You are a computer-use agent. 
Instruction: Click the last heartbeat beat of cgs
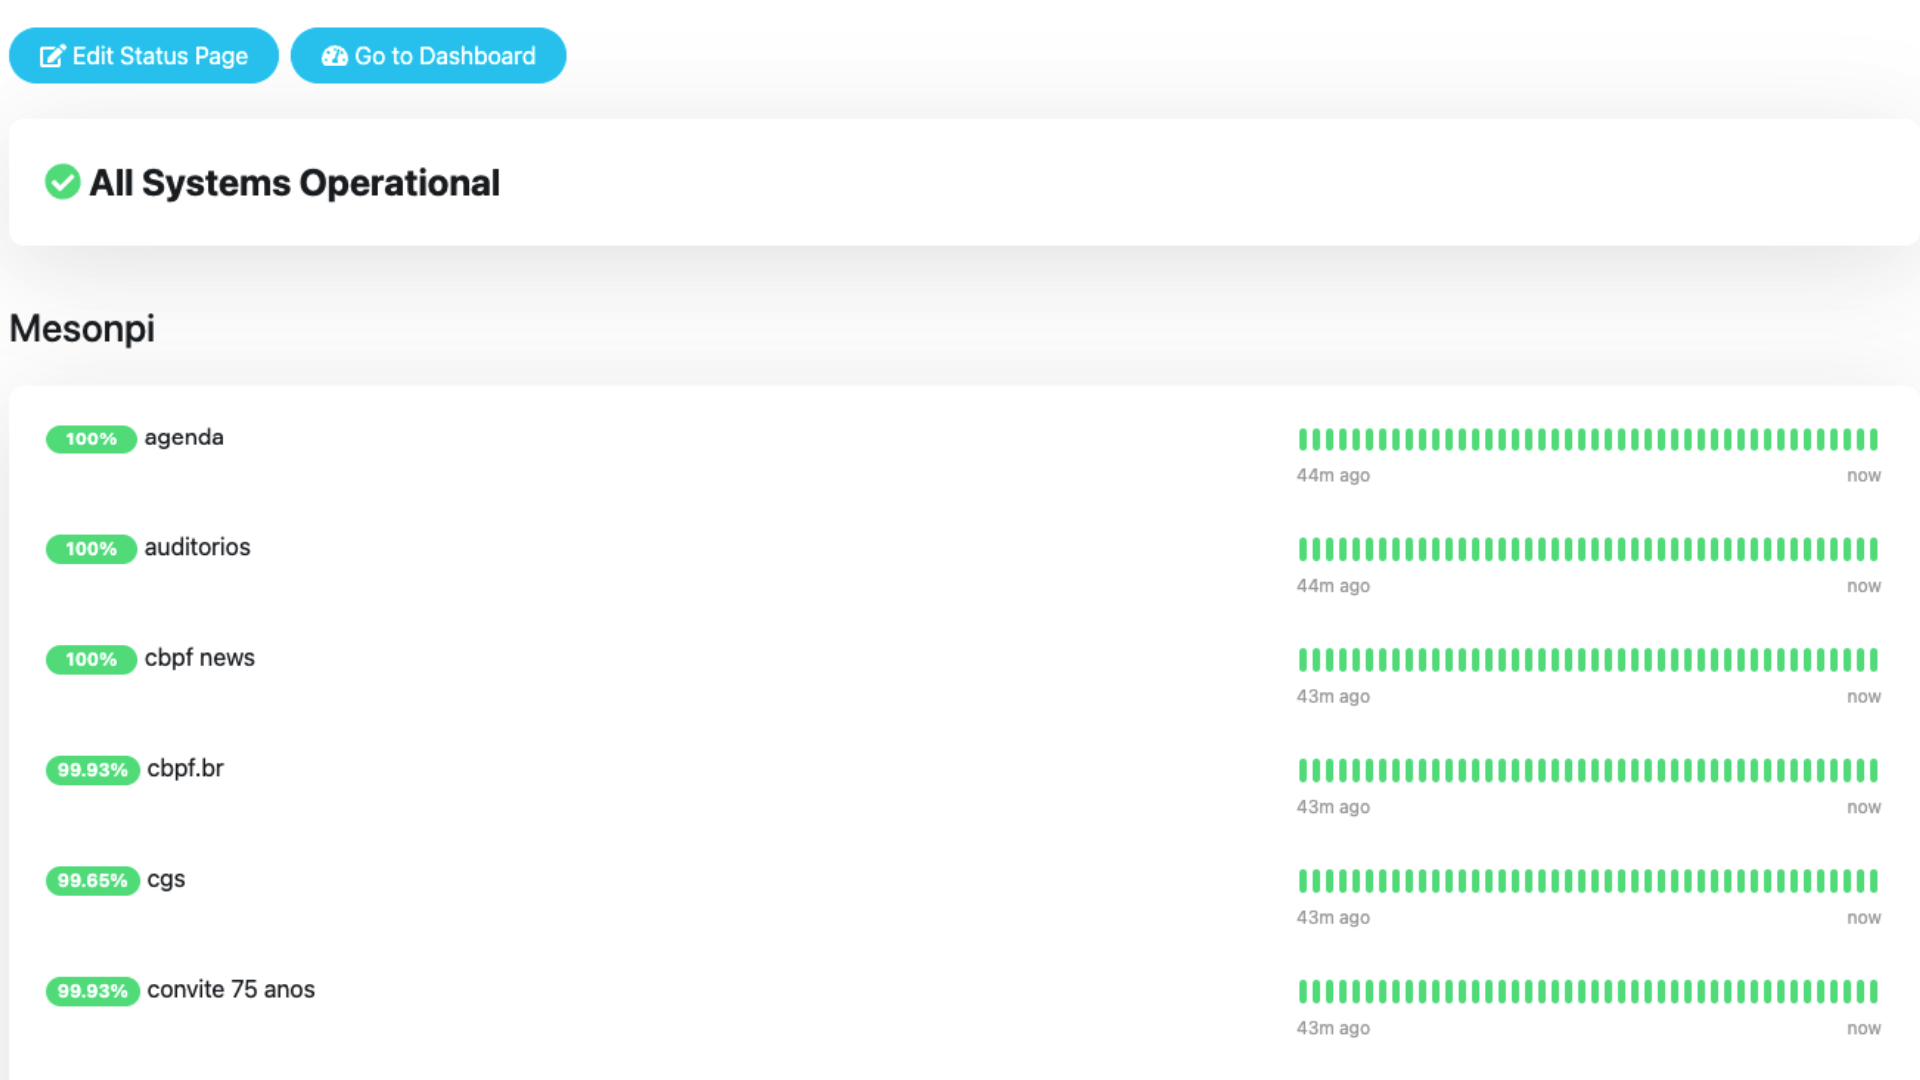tap(1873, 881)
